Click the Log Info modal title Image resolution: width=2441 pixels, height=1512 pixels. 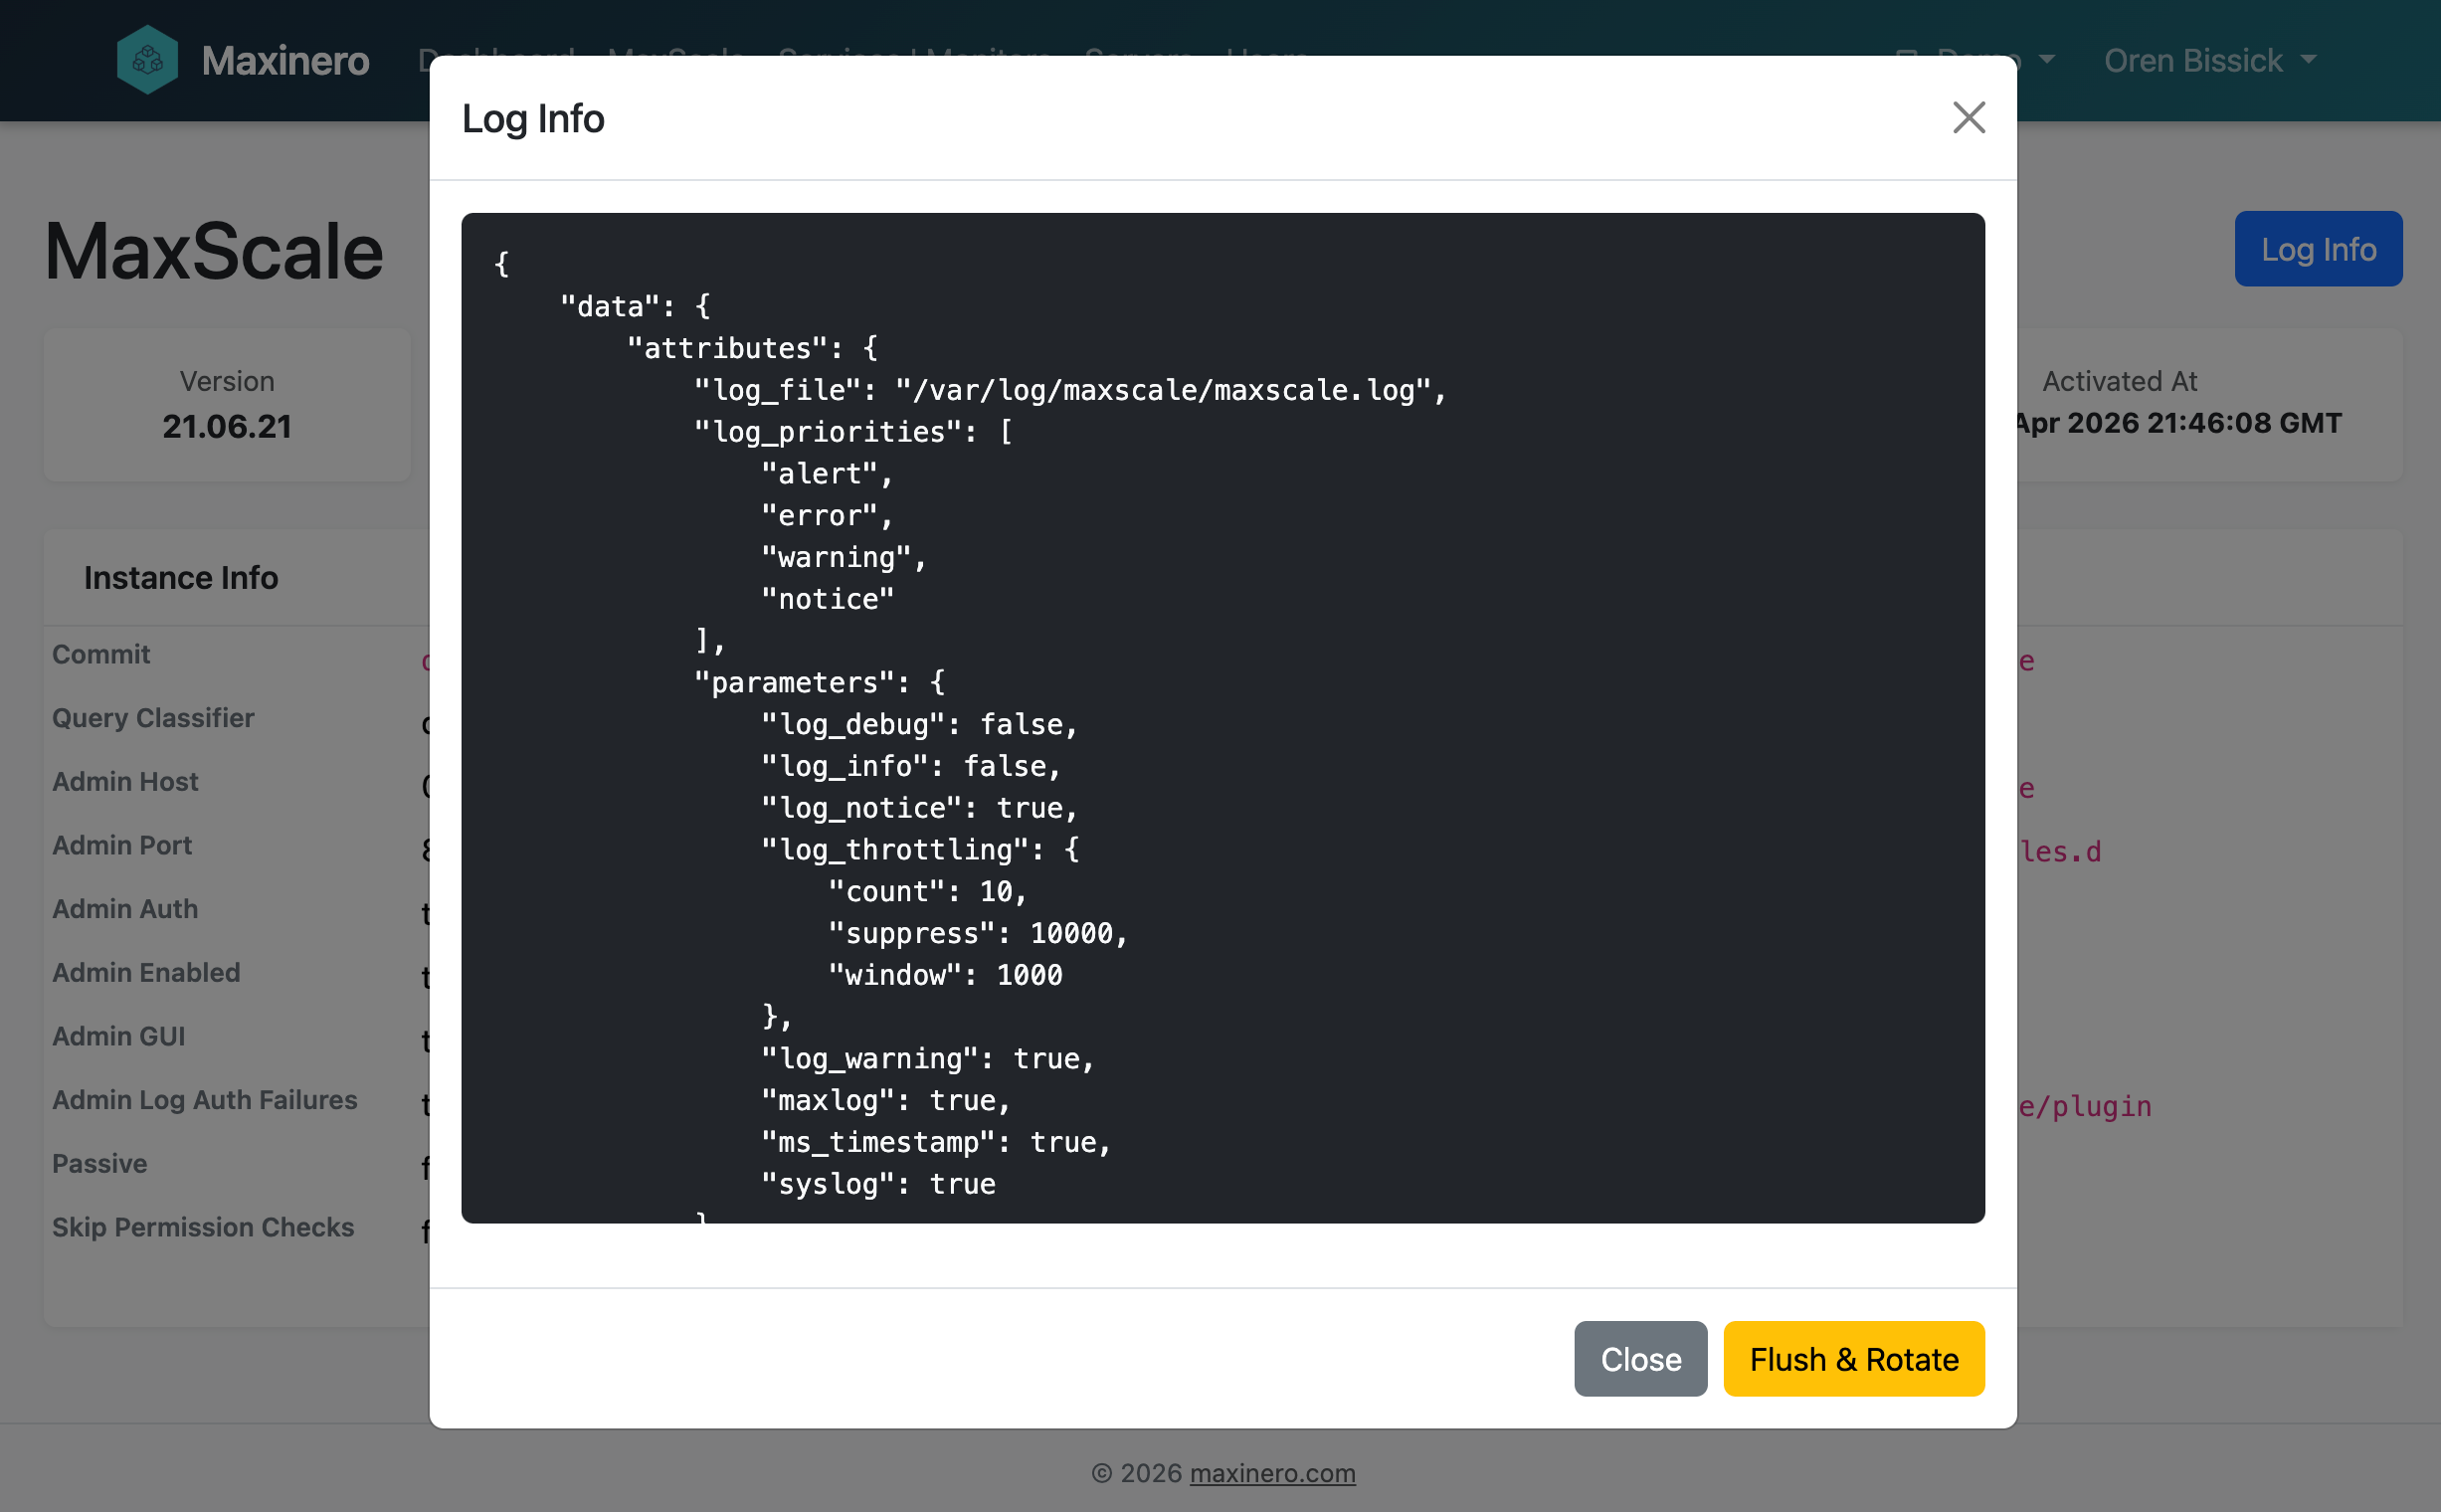tap(533, 119)
